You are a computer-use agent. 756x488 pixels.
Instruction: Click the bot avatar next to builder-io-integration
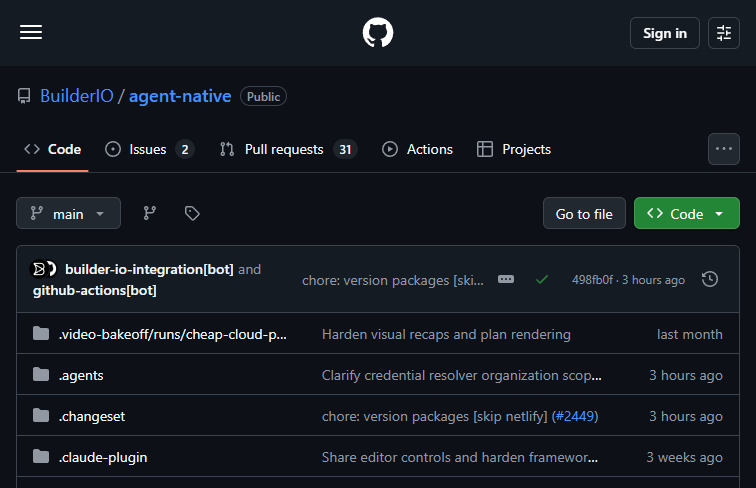39,269
